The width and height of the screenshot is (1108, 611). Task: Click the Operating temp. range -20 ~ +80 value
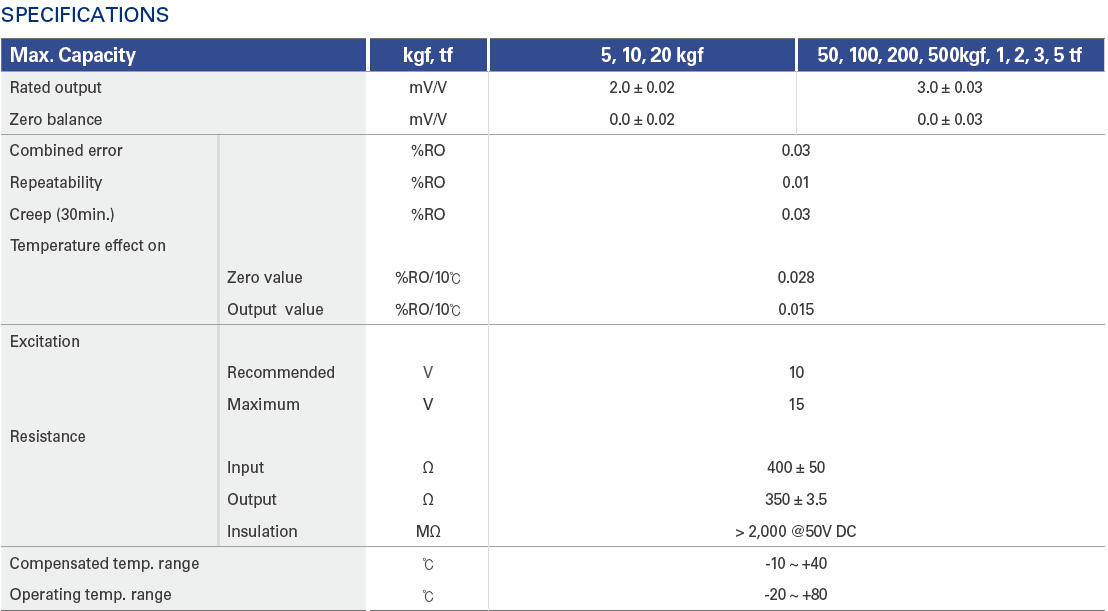click(796, 595)
